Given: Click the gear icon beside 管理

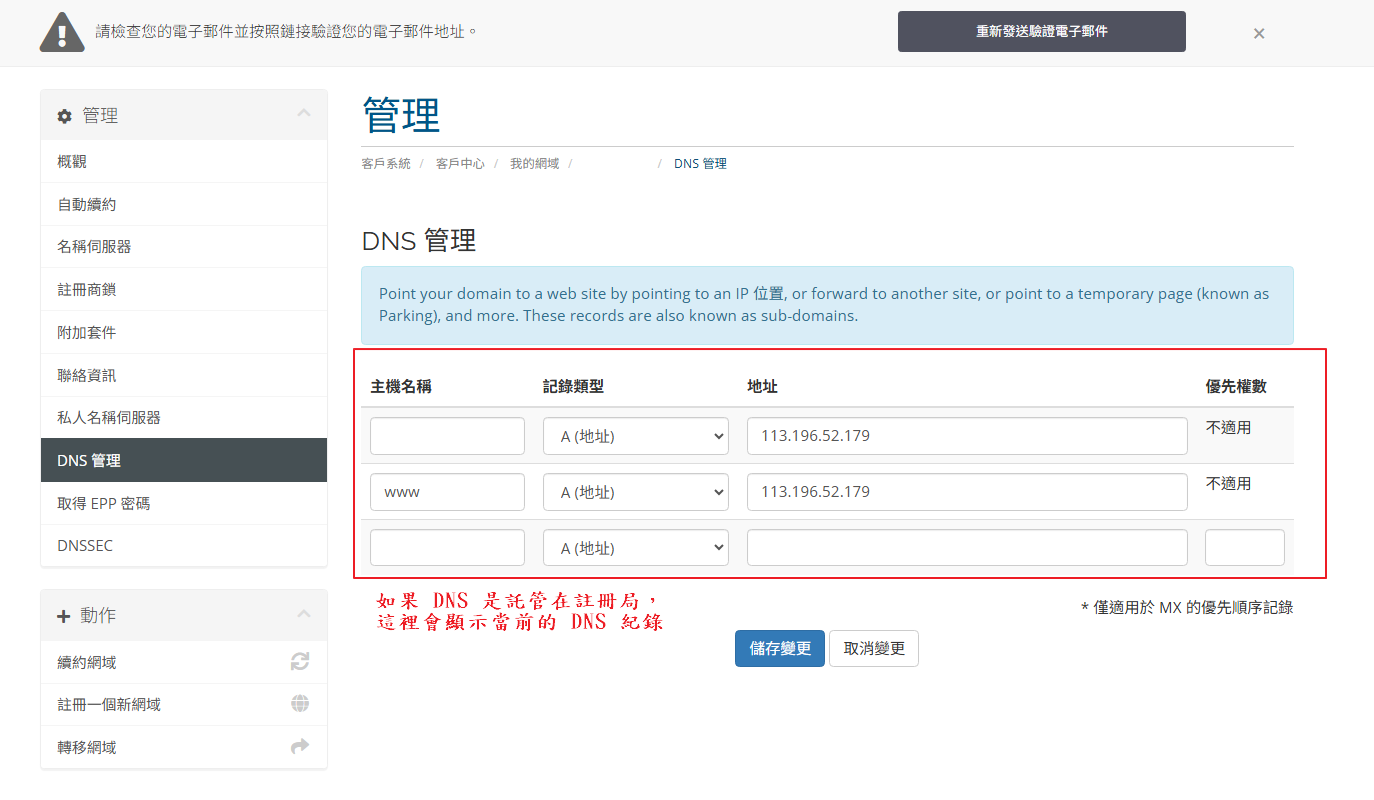Looking at the screenshot, I should 65,116.
